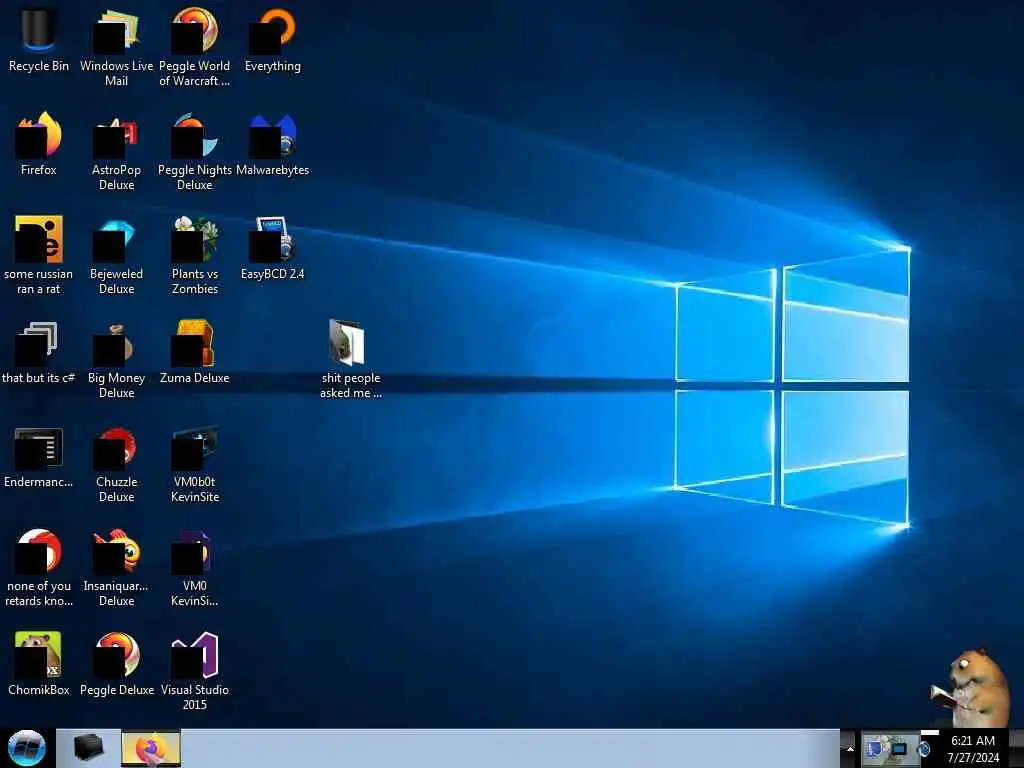Select the VM0b0t KevinSite icon
This screenshot has width=1024, height=768.
coord(195,462)
